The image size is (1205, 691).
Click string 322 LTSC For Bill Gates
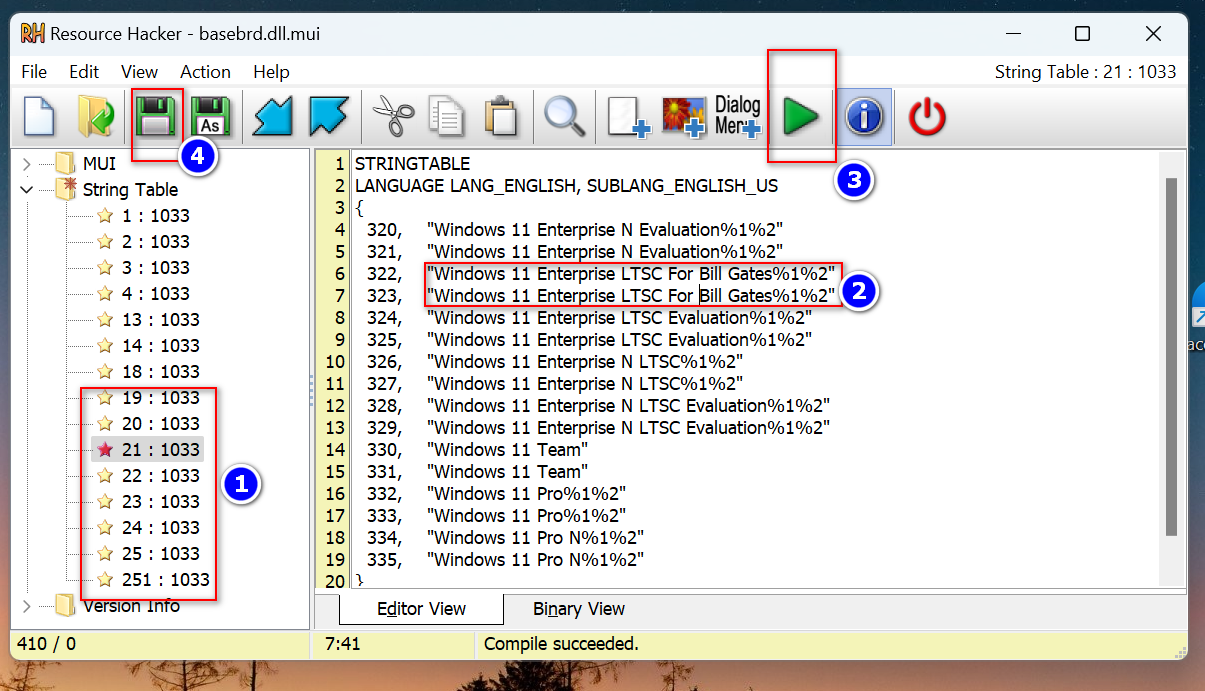tap(601, 274)
